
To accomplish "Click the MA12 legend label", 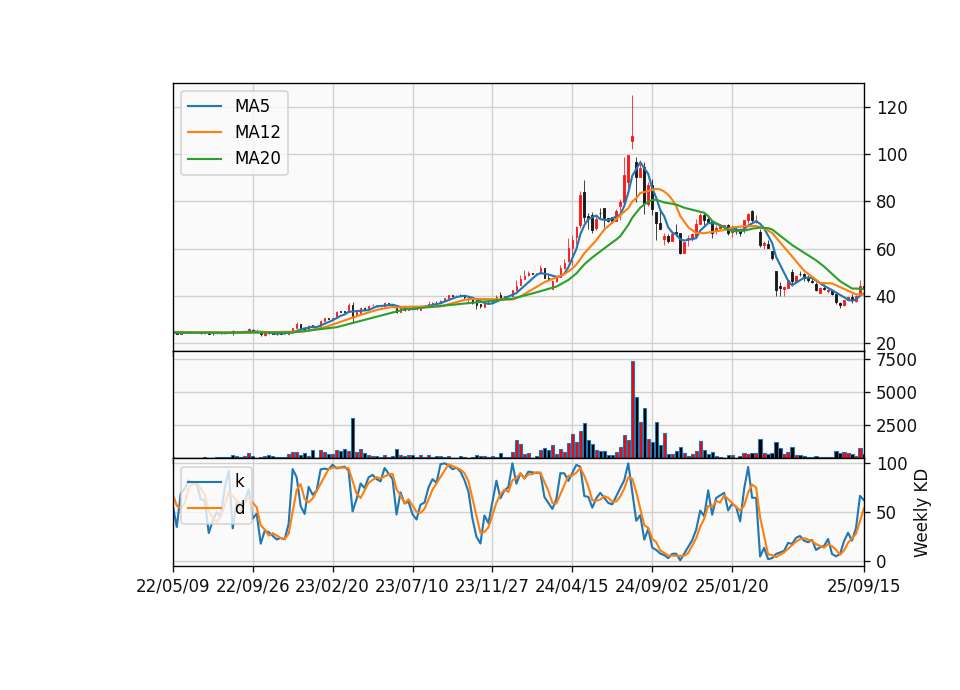I will pyautogui.click(x=257, y=132).
